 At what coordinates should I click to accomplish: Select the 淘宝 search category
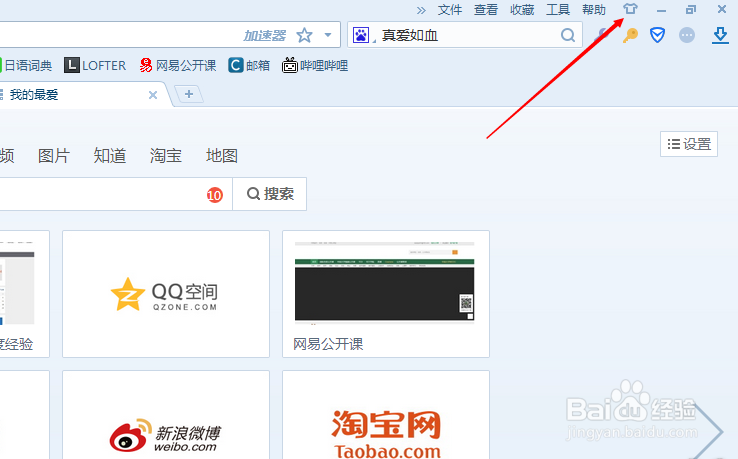[166, 156]
